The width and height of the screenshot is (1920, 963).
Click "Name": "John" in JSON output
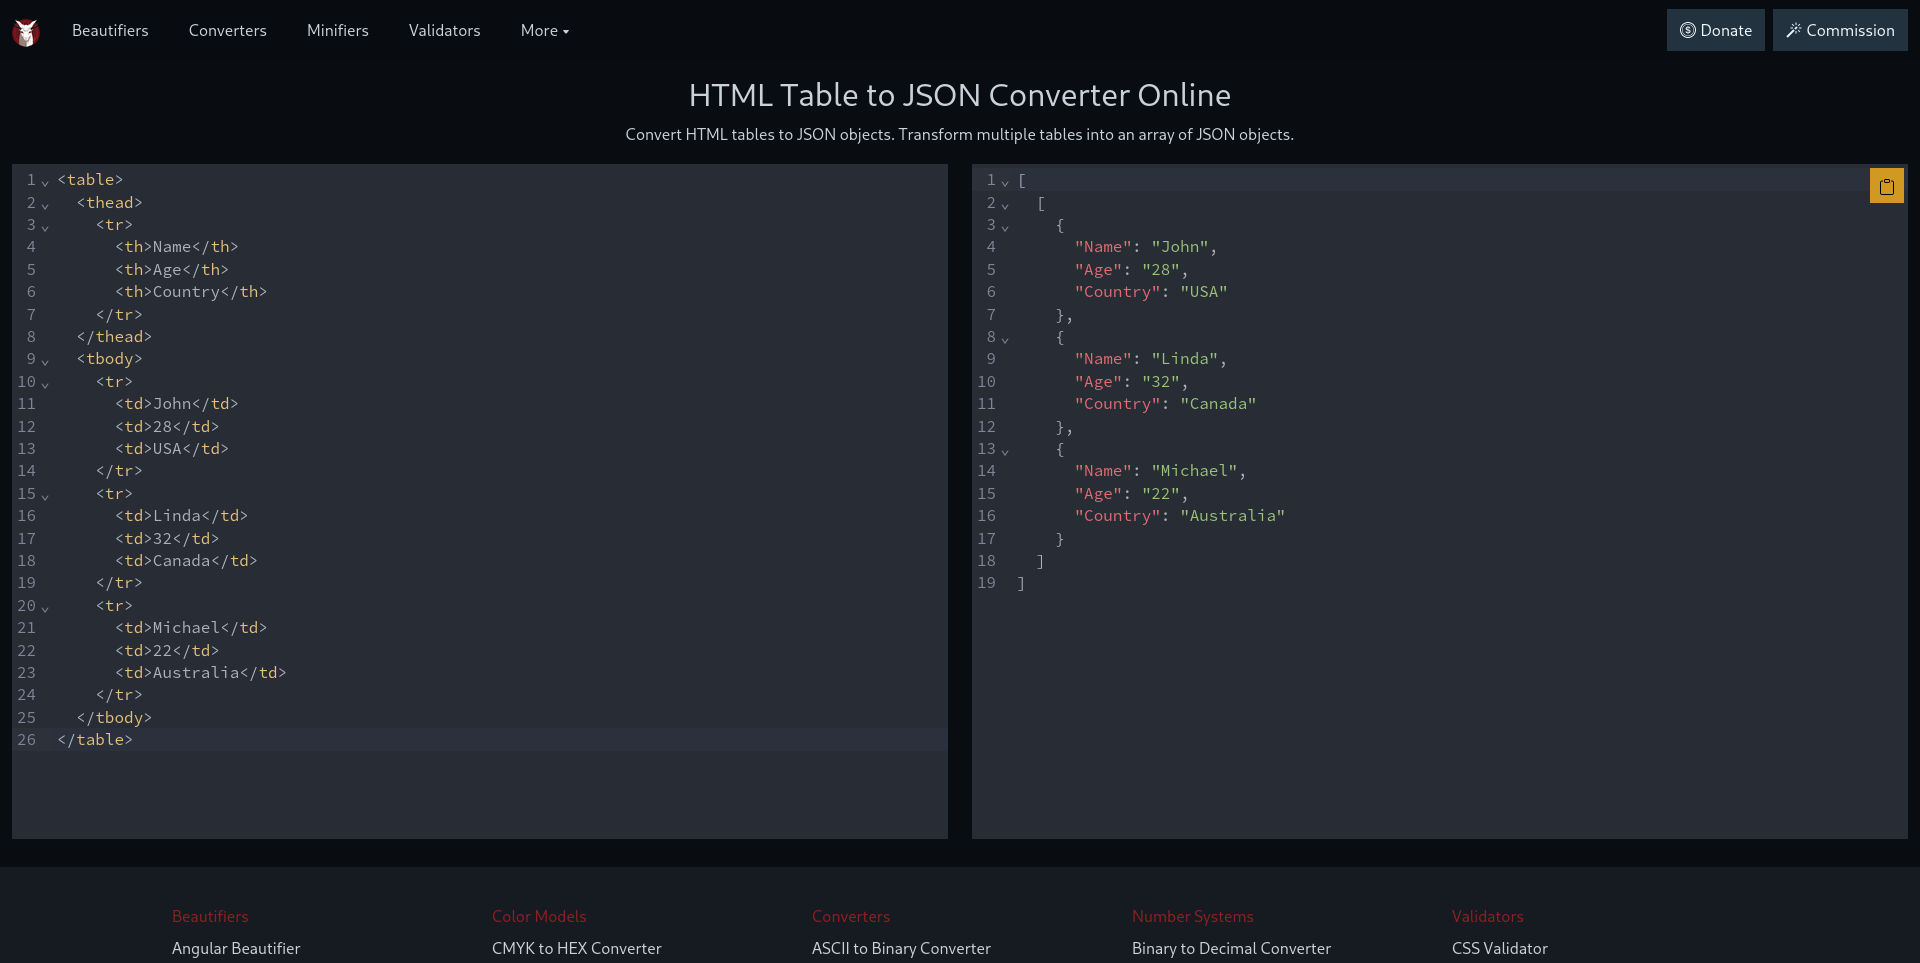coord(1146,247)
